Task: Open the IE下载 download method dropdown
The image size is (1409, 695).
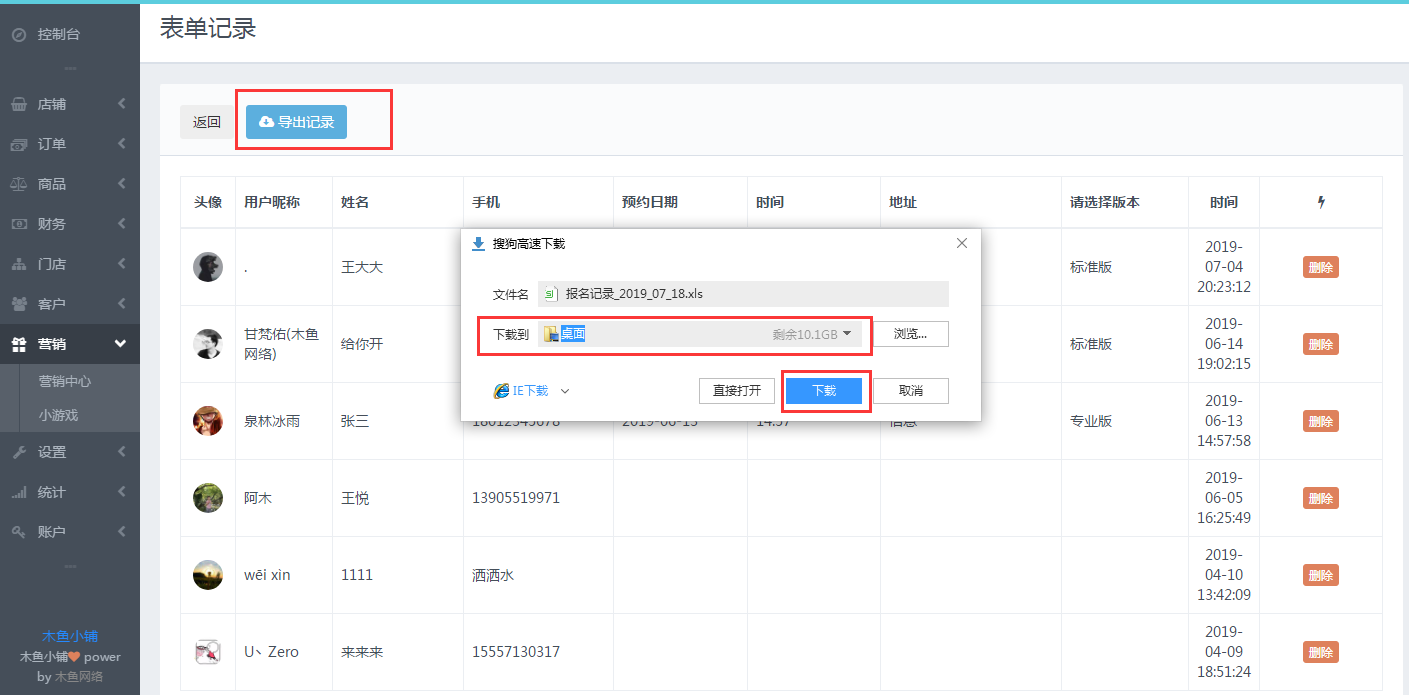Action: click(565, 391)
